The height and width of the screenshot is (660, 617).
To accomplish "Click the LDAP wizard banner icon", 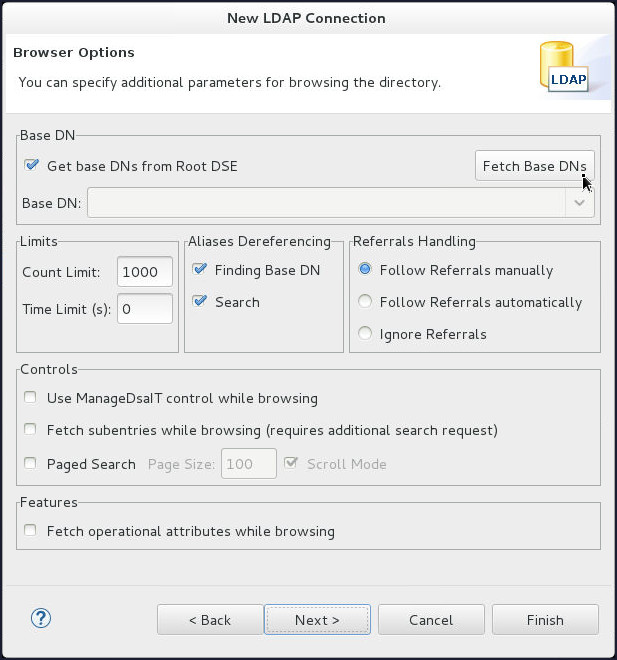I will (563, 68).
